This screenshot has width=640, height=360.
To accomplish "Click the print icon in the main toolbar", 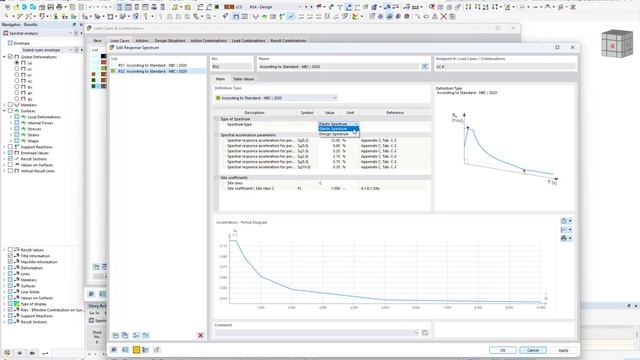I will [59, 7].
